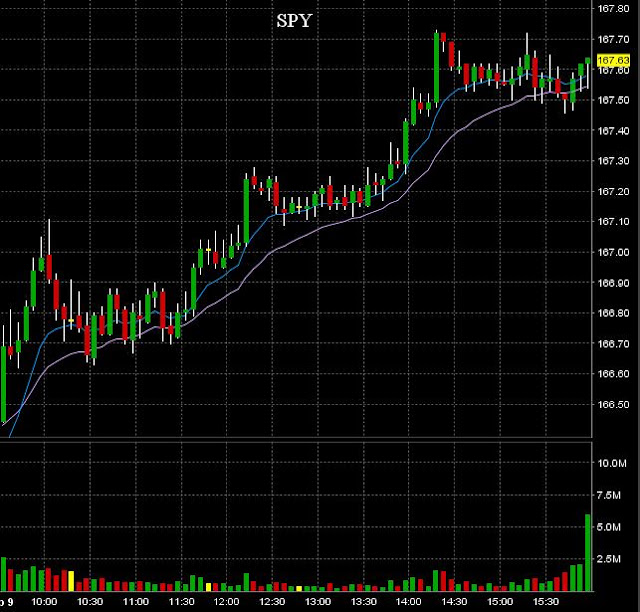The width and height of the screenshot is (640, 612).
Task: Select the 12:00 time axis label
Action: pyautogui.click(x=227, y=602)
